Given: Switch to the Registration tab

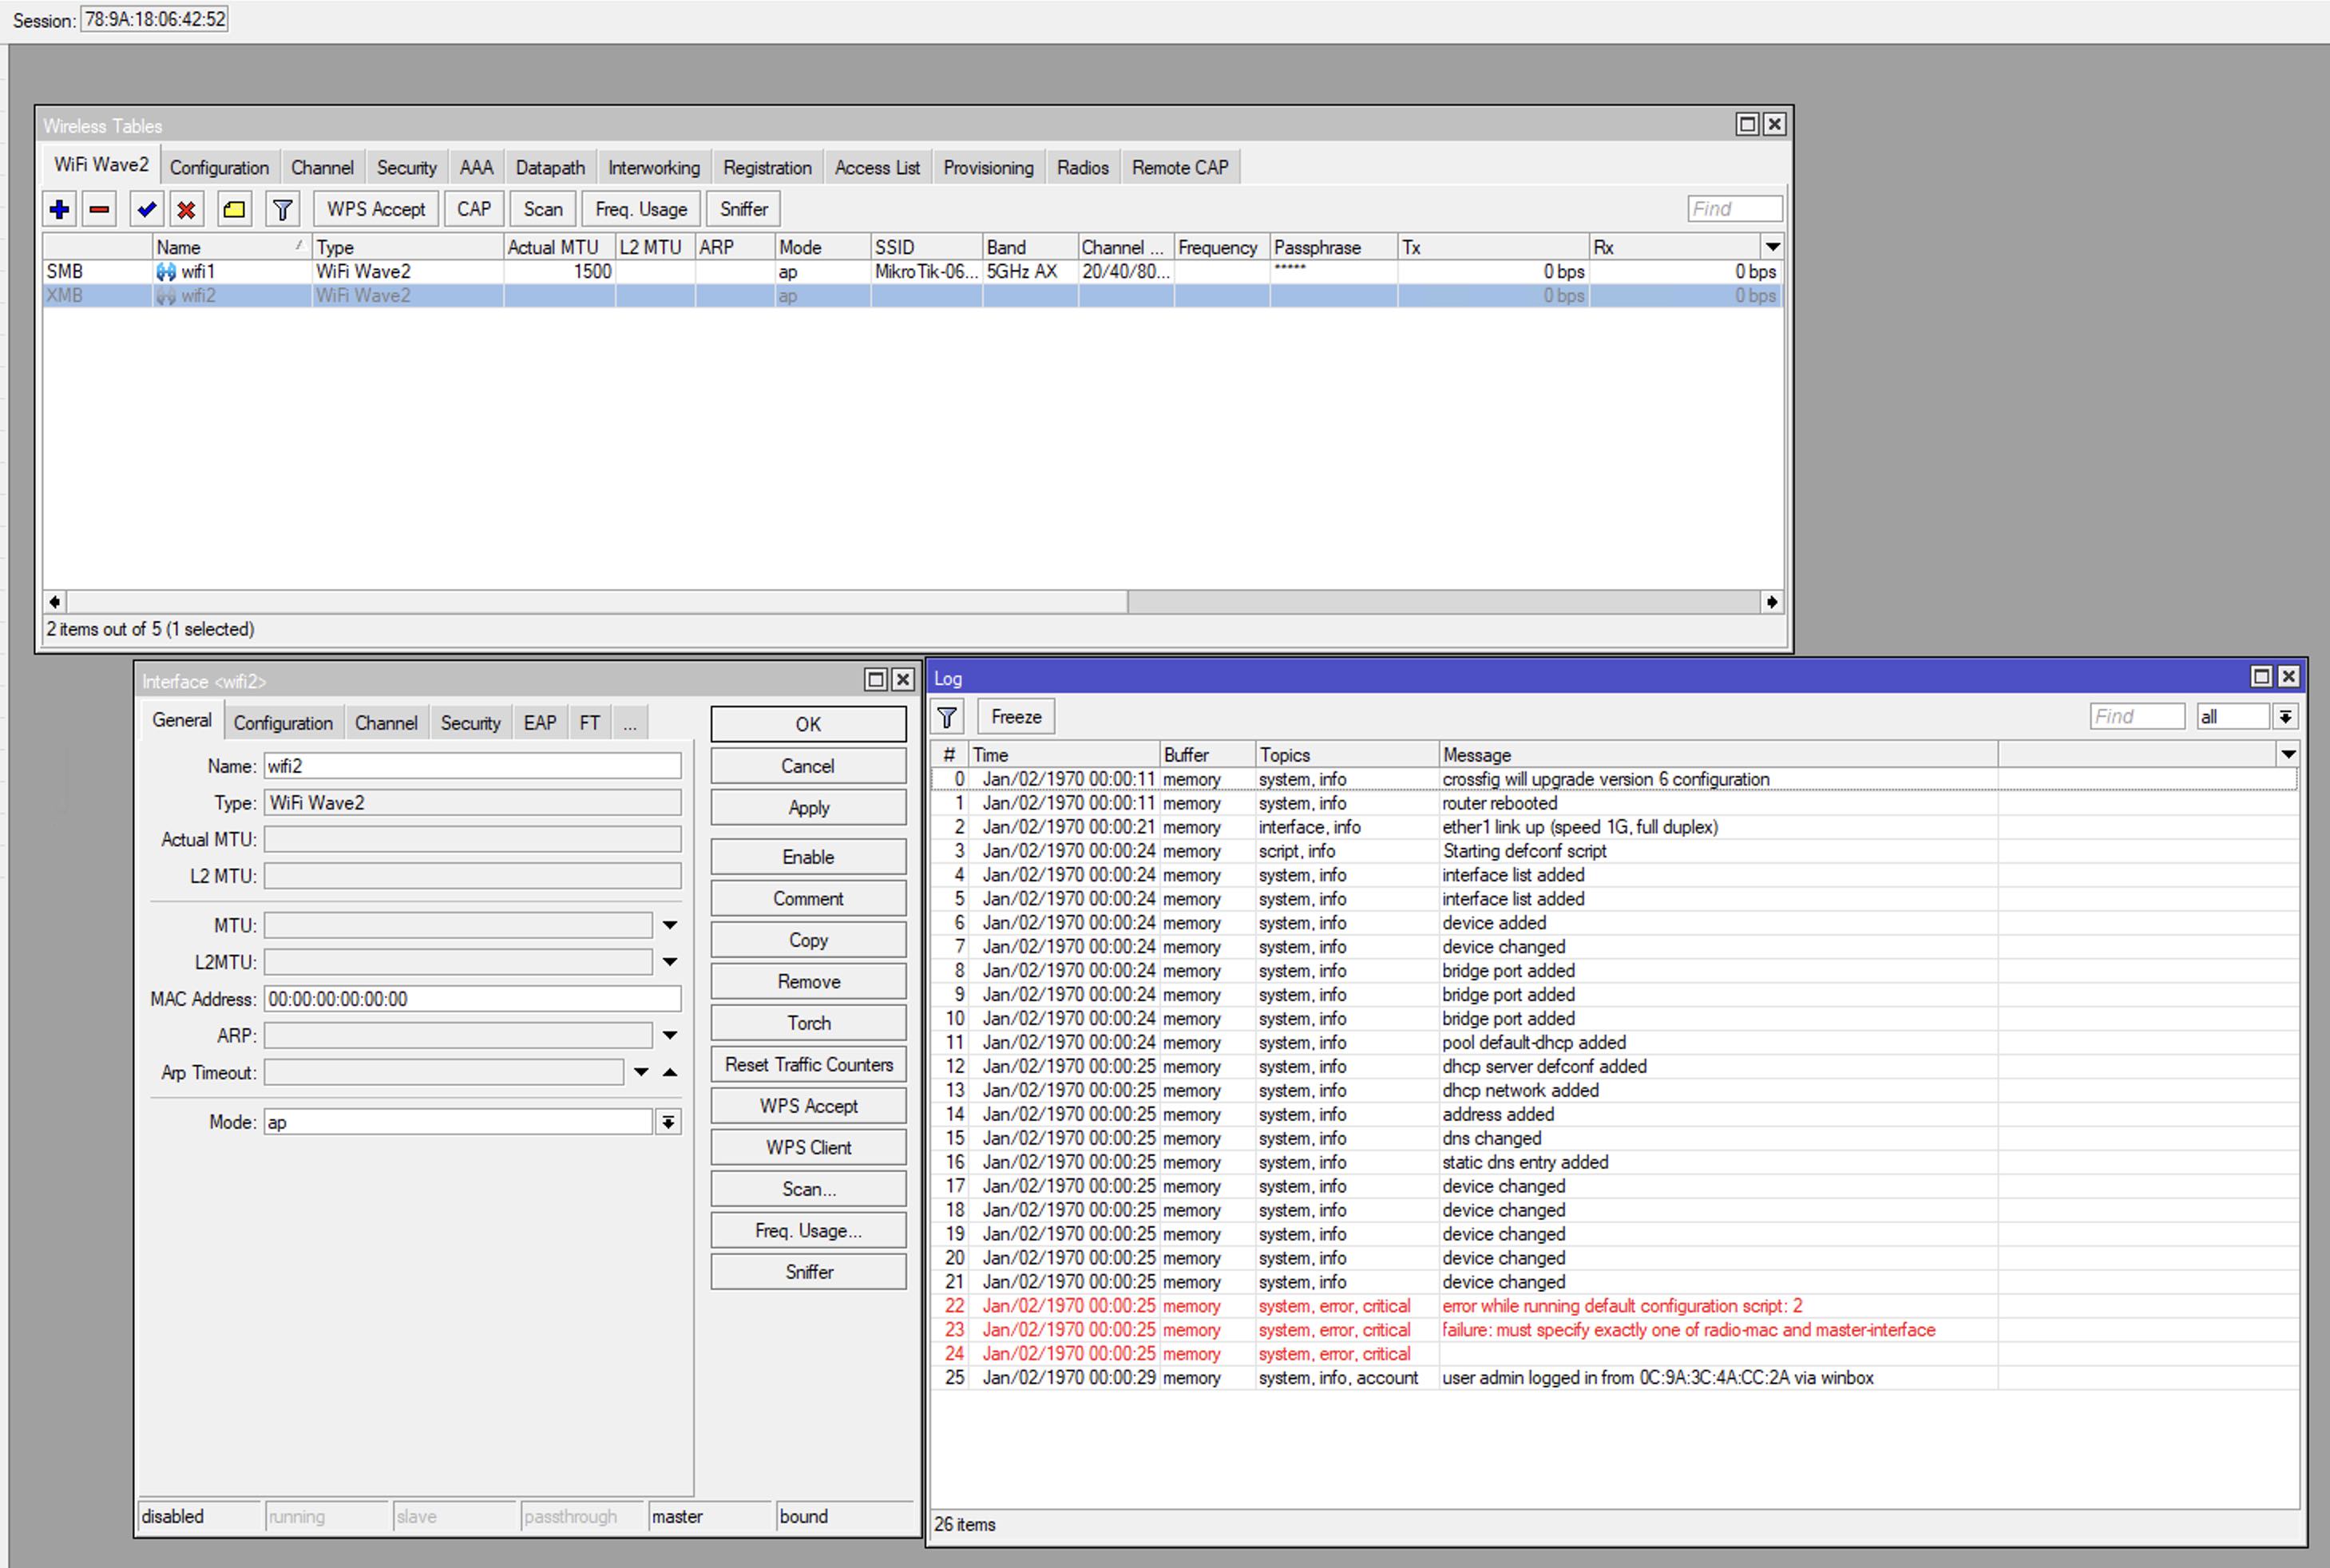Looking at the screenshot, I should click(767, 168).
